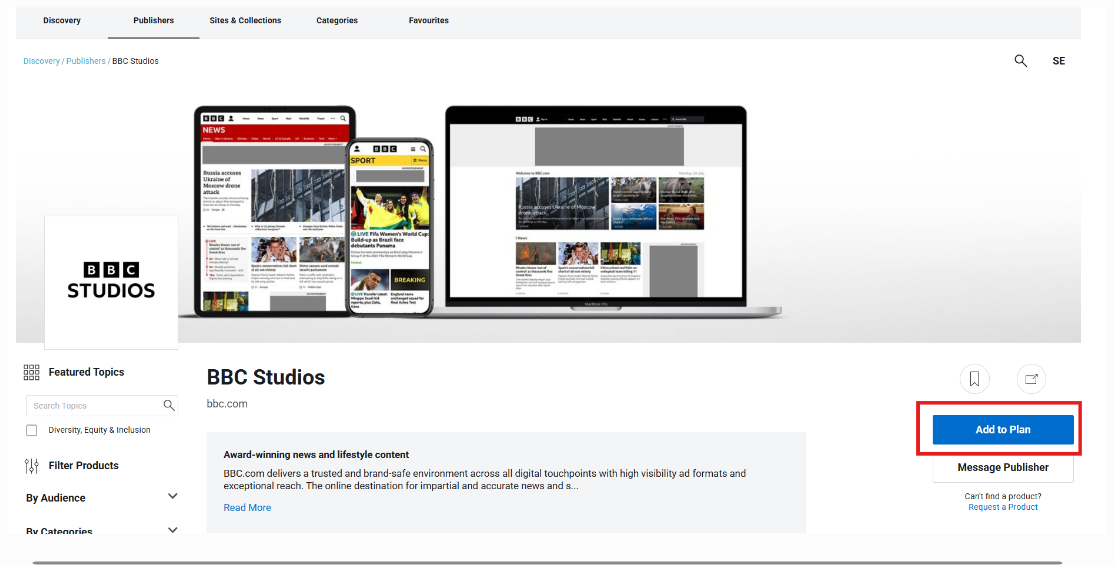Screen dimensions: 1114x565
Task: Click the Featured Topics grid icon
Action: 31,372
